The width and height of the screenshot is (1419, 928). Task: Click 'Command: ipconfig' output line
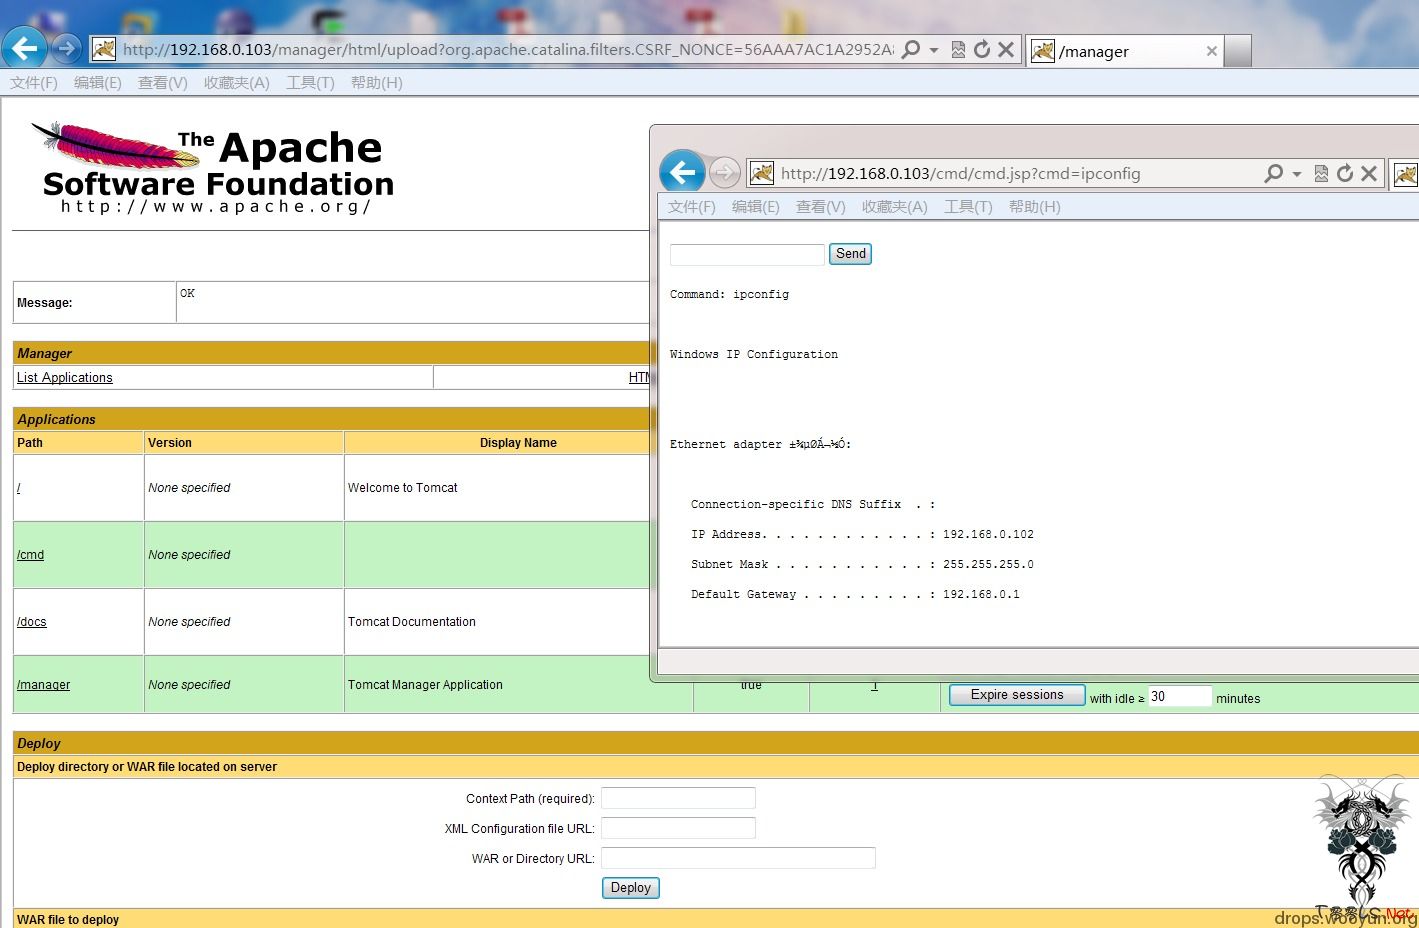(730, 294)
